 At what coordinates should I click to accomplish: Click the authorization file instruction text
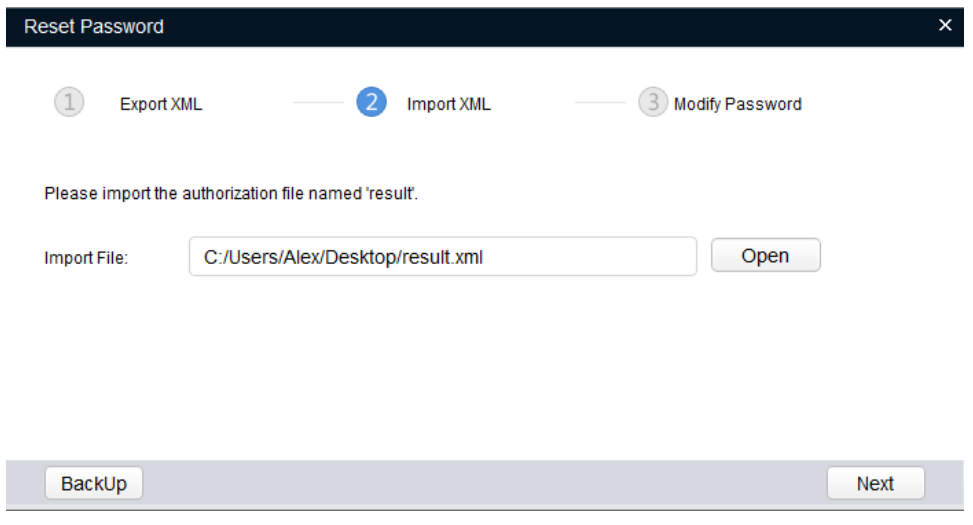point(231,192)
